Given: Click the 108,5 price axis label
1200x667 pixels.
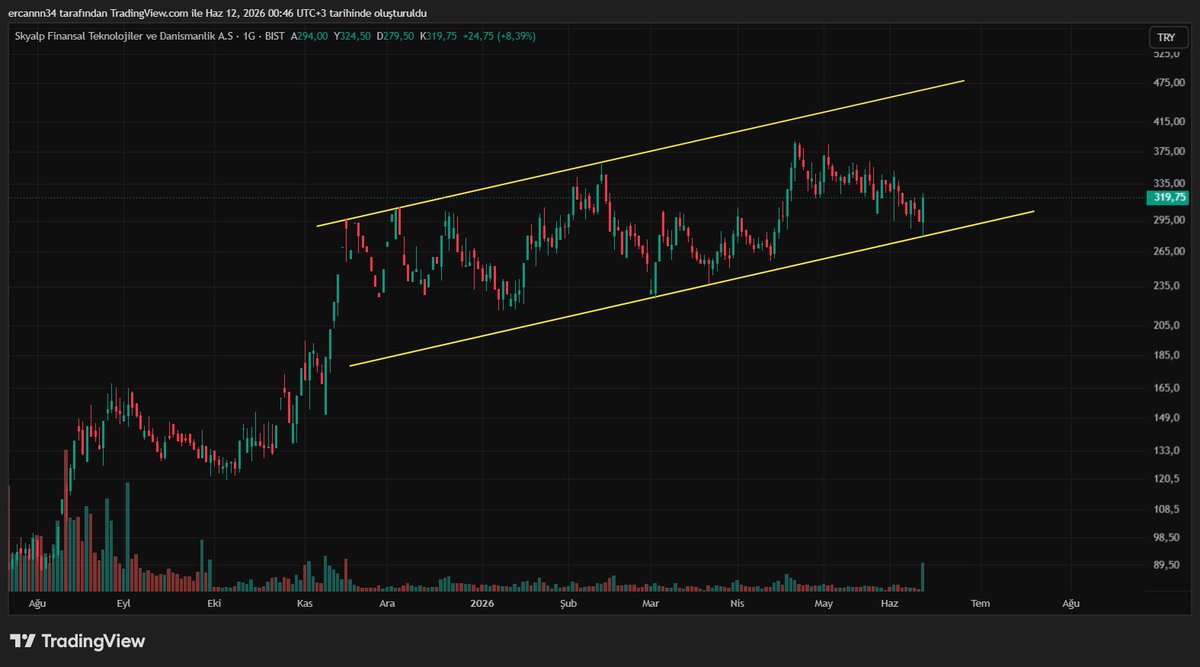Looking at the screenshot, I should point(1166,510).
